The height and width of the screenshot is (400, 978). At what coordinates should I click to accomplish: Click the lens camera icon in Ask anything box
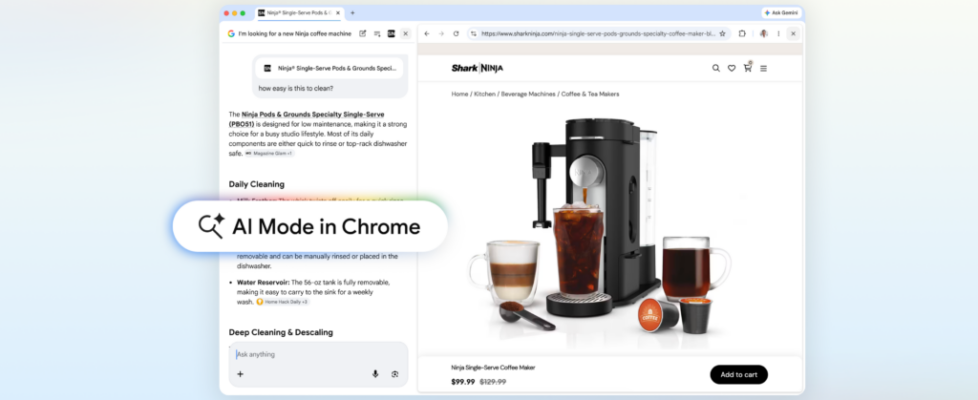(x=395, y=374)
